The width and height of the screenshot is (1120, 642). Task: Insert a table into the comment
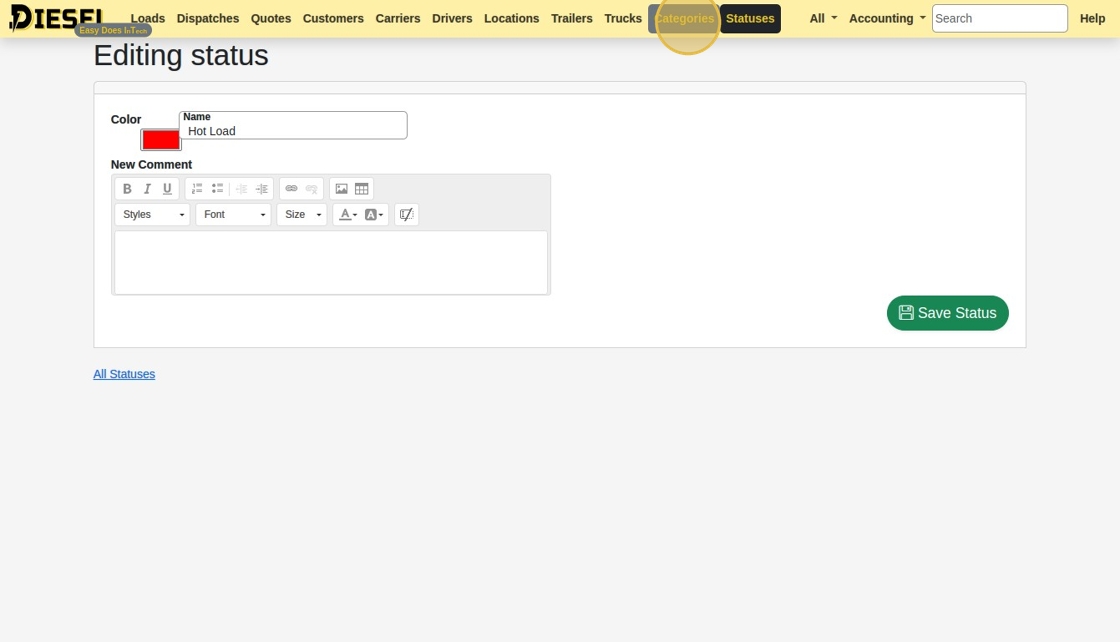361,189
